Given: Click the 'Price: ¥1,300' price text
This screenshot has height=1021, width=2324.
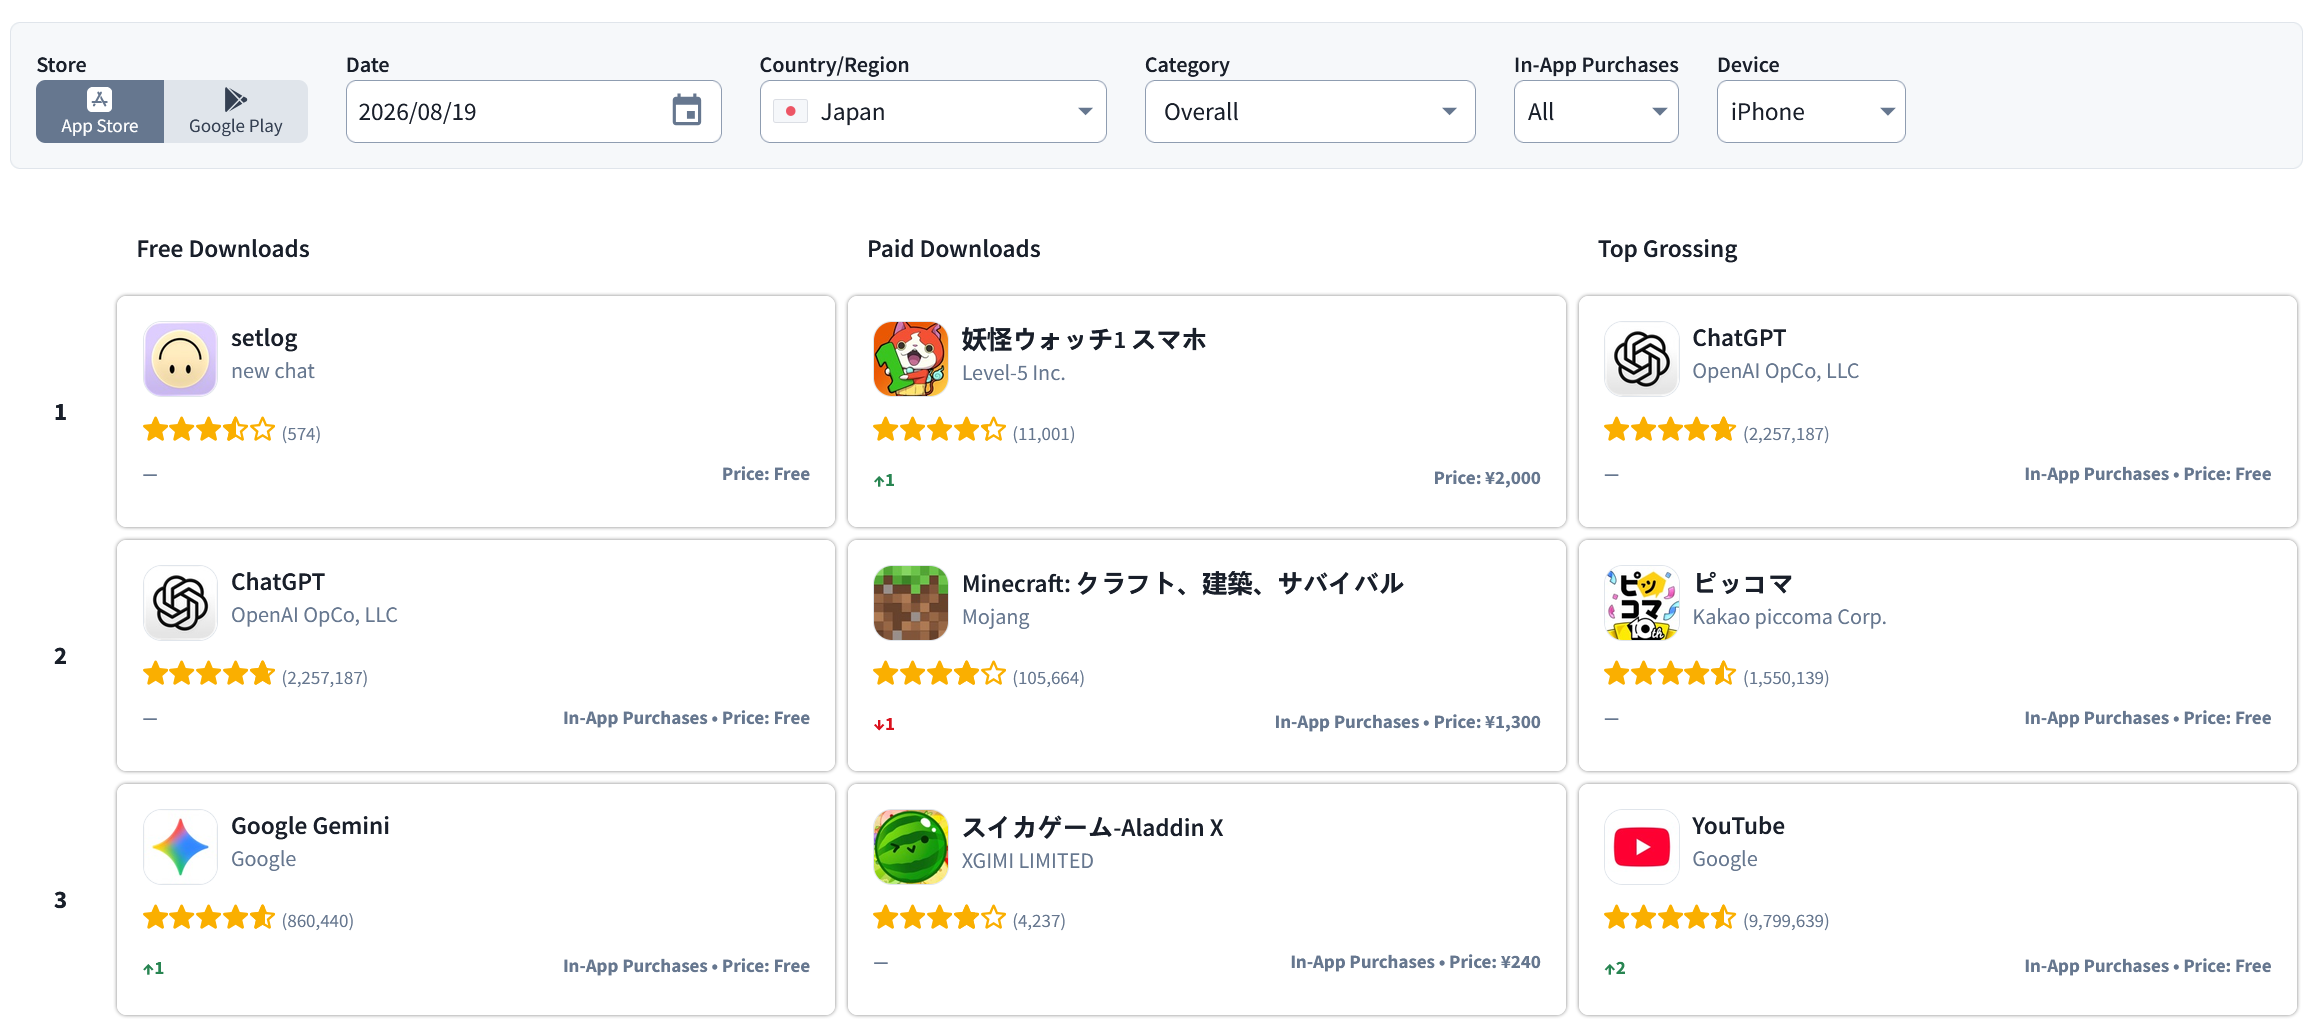Looking at the screenshot, I should tap(1487, 722).
